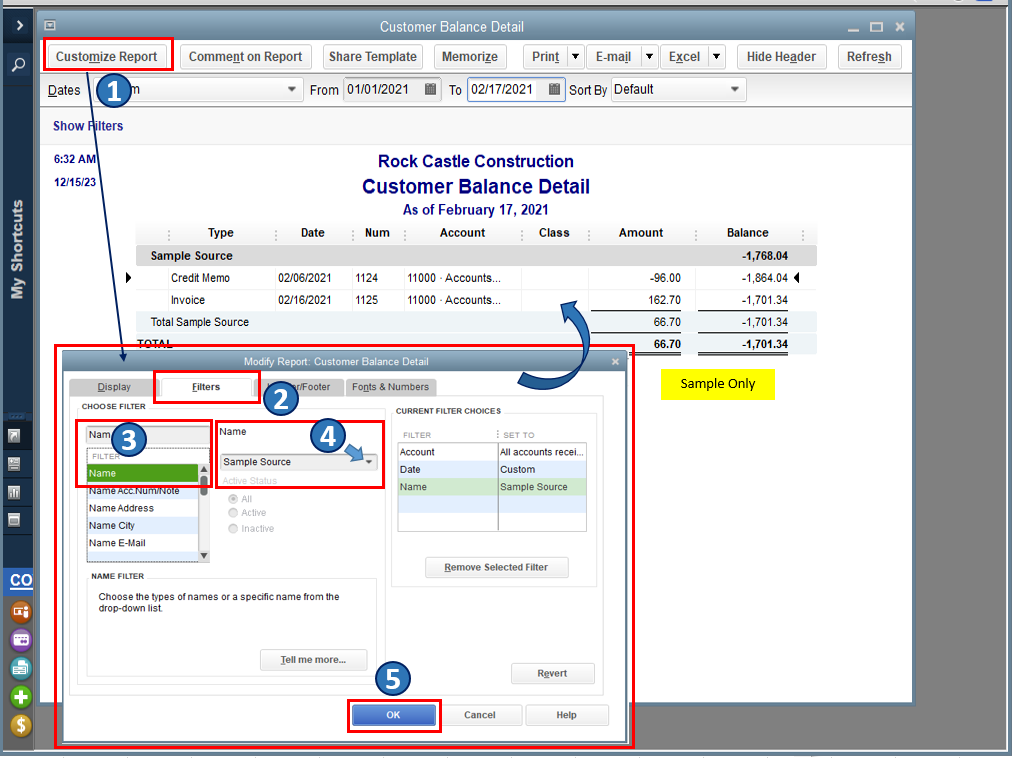Switch to the Display tab

pyautogui.click(x=114, y=387)
